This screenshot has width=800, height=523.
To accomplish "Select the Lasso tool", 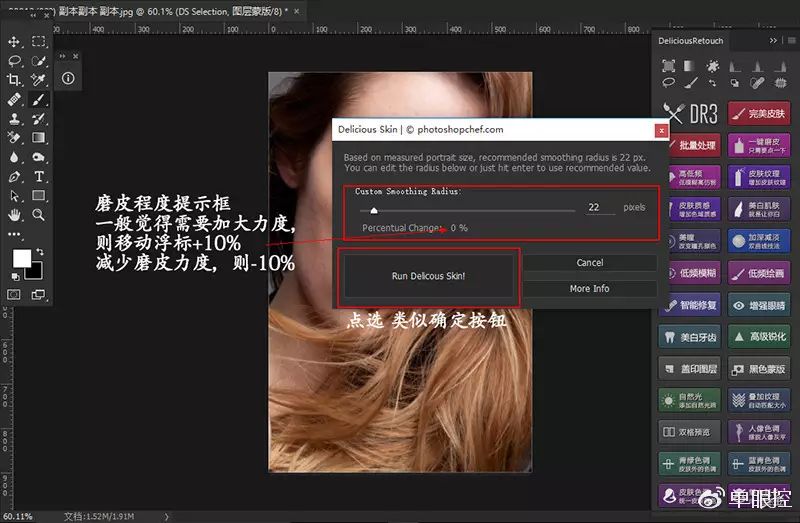I will [14, 61].
